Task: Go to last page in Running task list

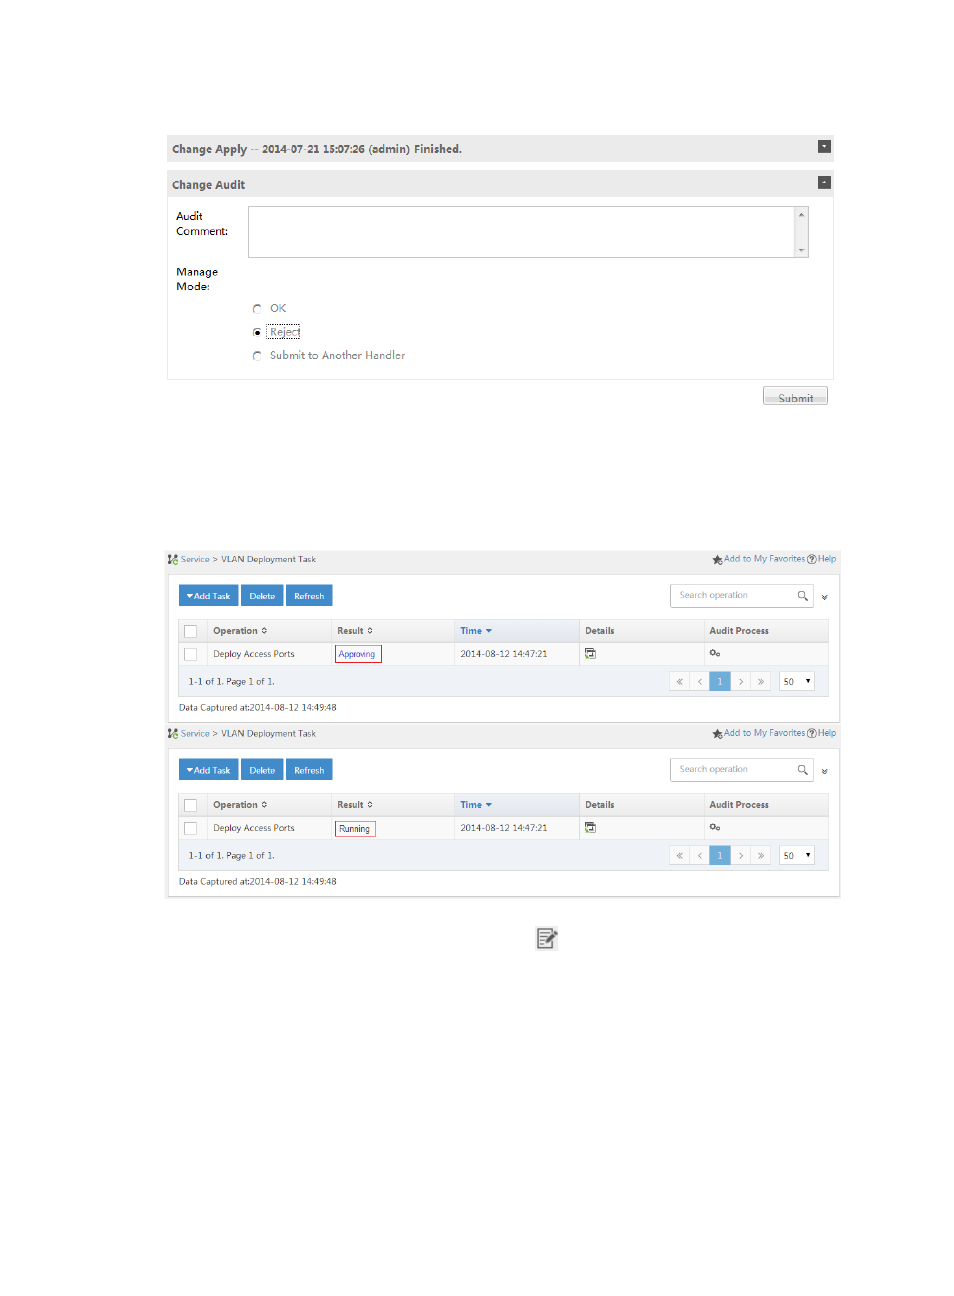Action: pyautogui.click(x=761, y=856)
